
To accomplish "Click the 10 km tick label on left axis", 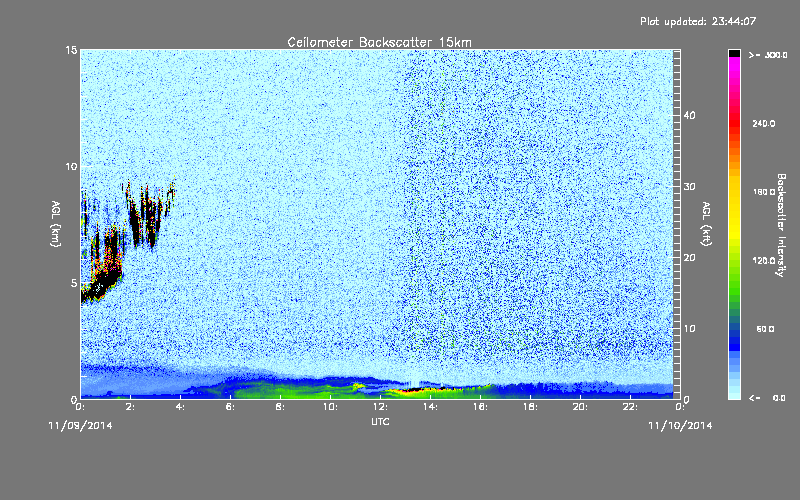I will (x=71, y=167).
